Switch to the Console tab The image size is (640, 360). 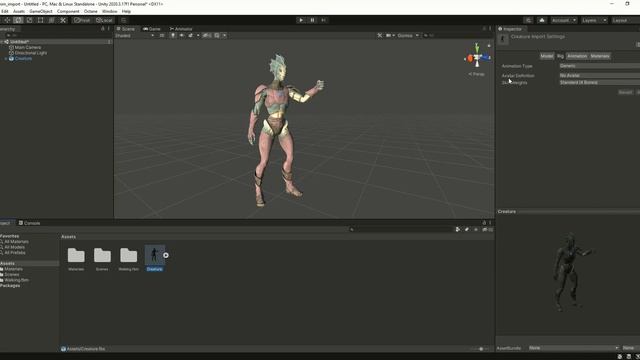pyautogui.click(x=29, y=223)
